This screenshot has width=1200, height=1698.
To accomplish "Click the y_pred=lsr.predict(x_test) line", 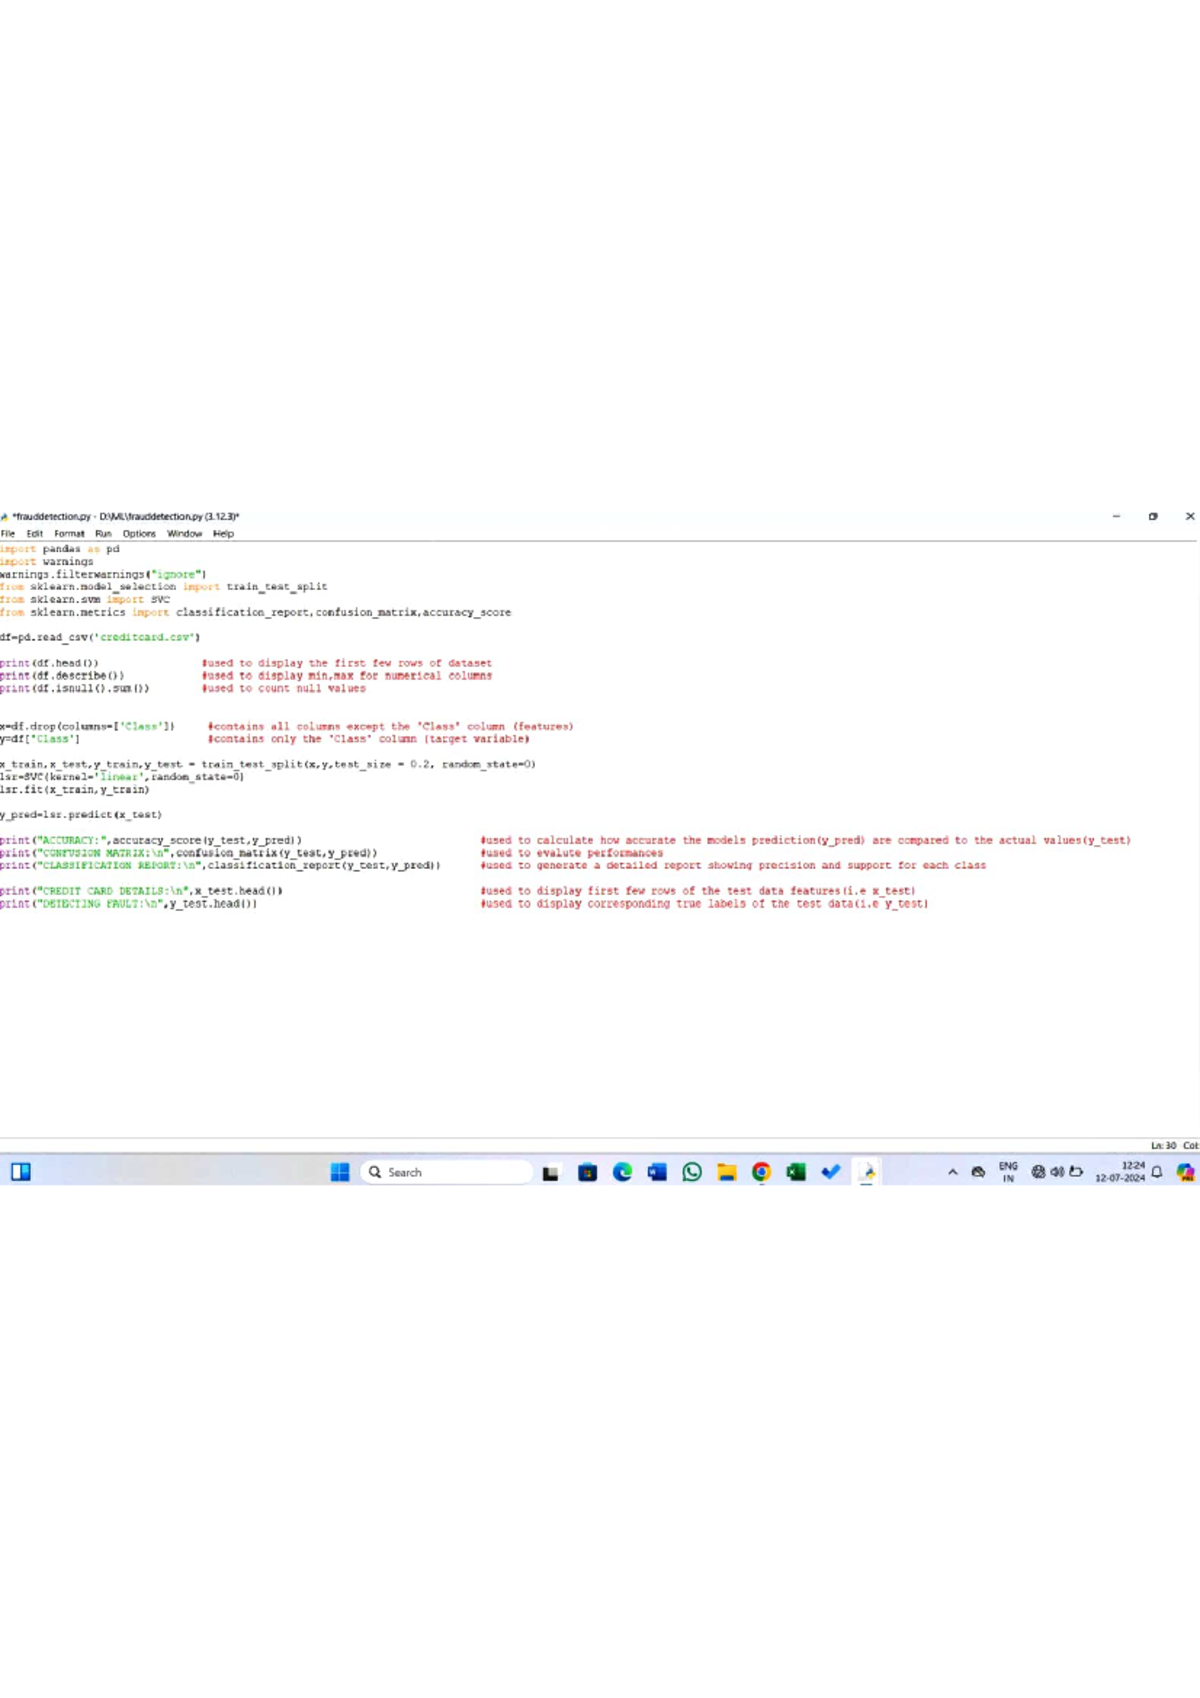I will 81,815.
